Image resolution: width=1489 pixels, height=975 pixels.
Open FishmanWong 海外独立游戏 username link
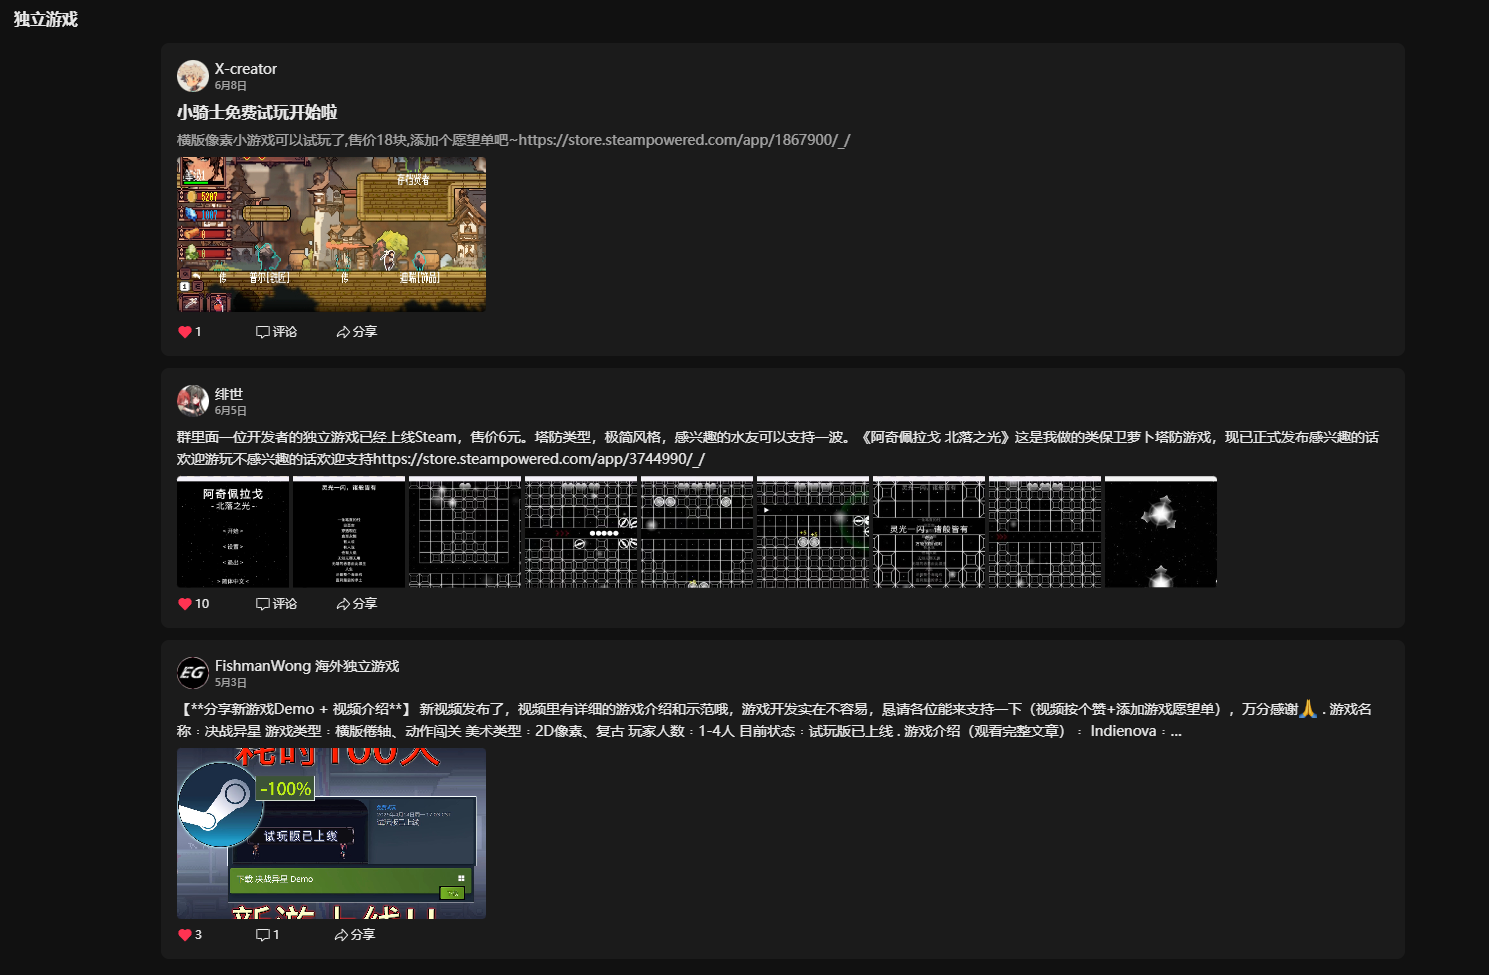click(307, 666)
